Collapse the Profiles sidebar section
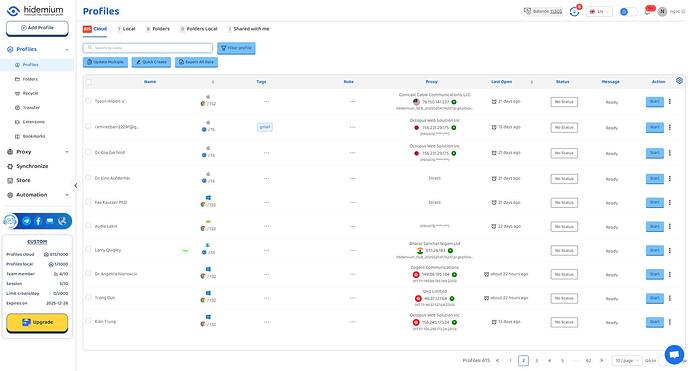Viewport: 690px width, 371px height. [67, 50]
